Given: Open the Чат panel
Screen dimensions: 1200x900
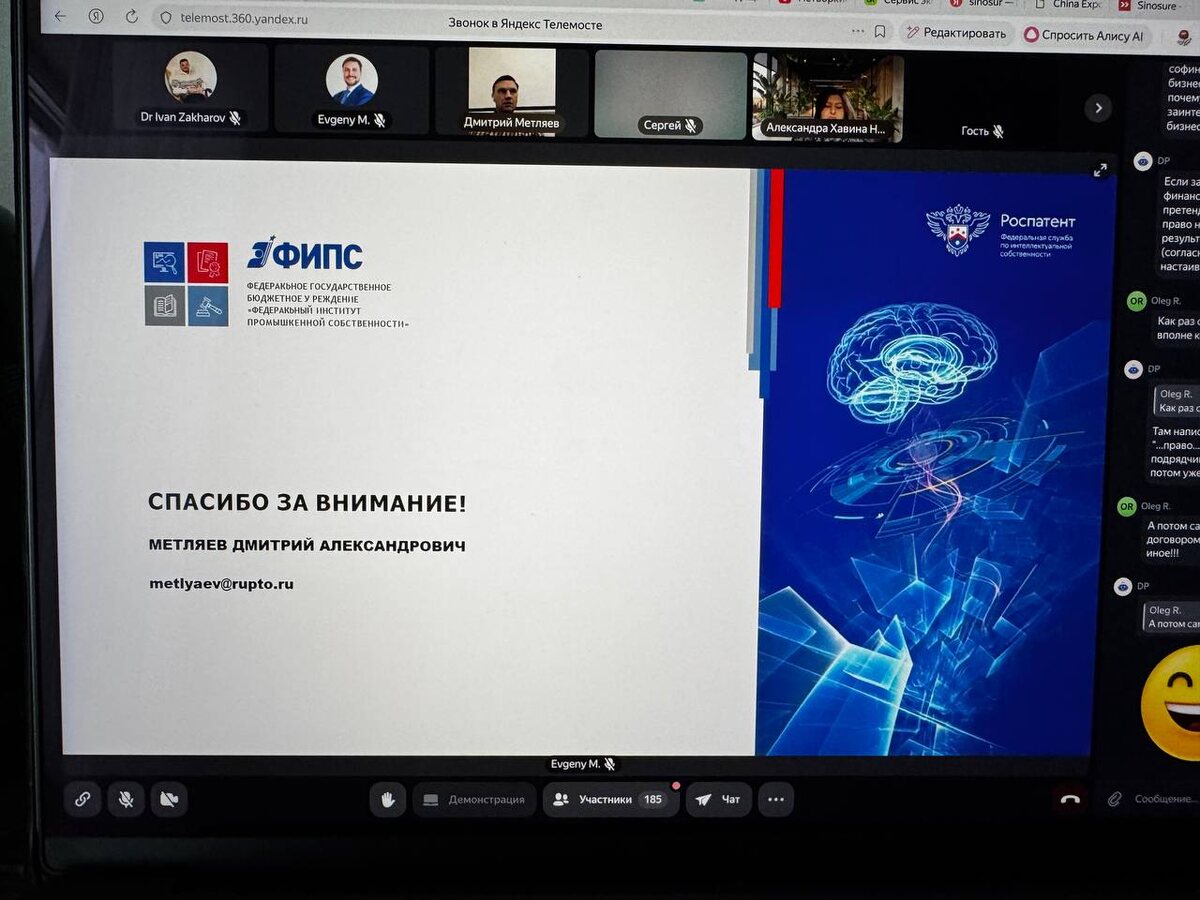Looking at the screenshot, I should pyautogui.click(x=718, y=799).
